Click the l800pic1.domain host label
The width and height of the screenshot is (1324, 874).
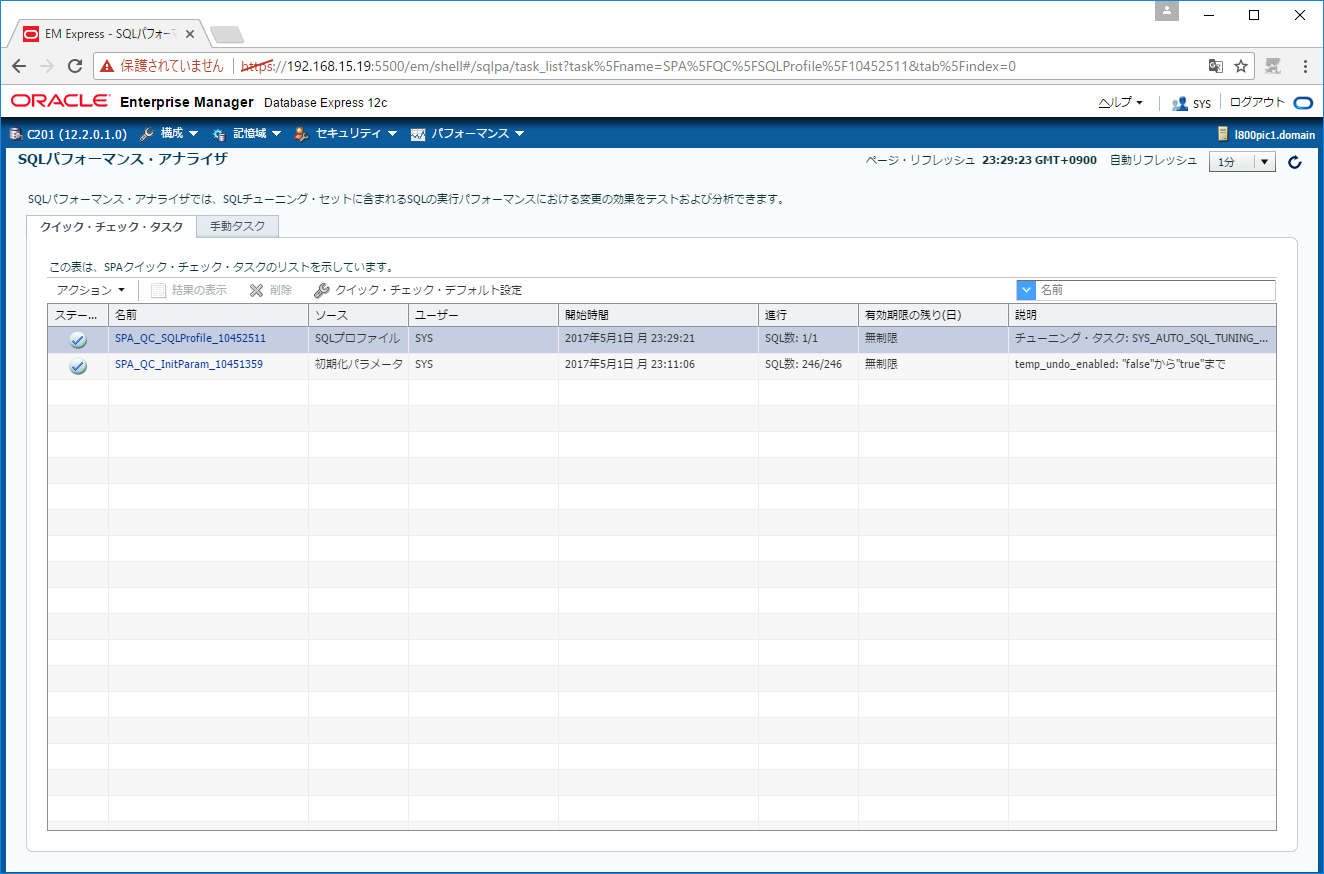[1265, 134]
